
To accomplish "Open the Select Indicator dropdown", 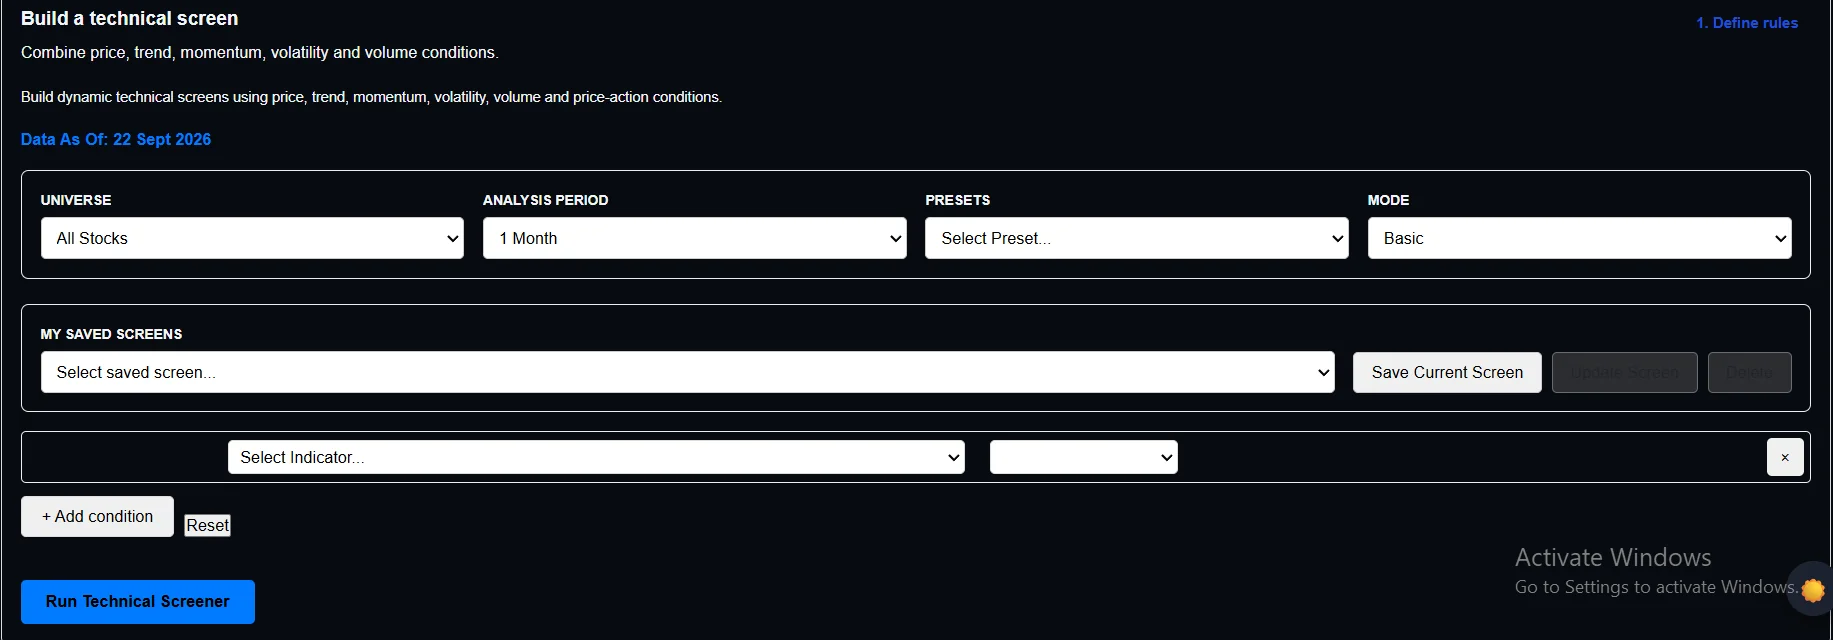I will pos(596,457).
